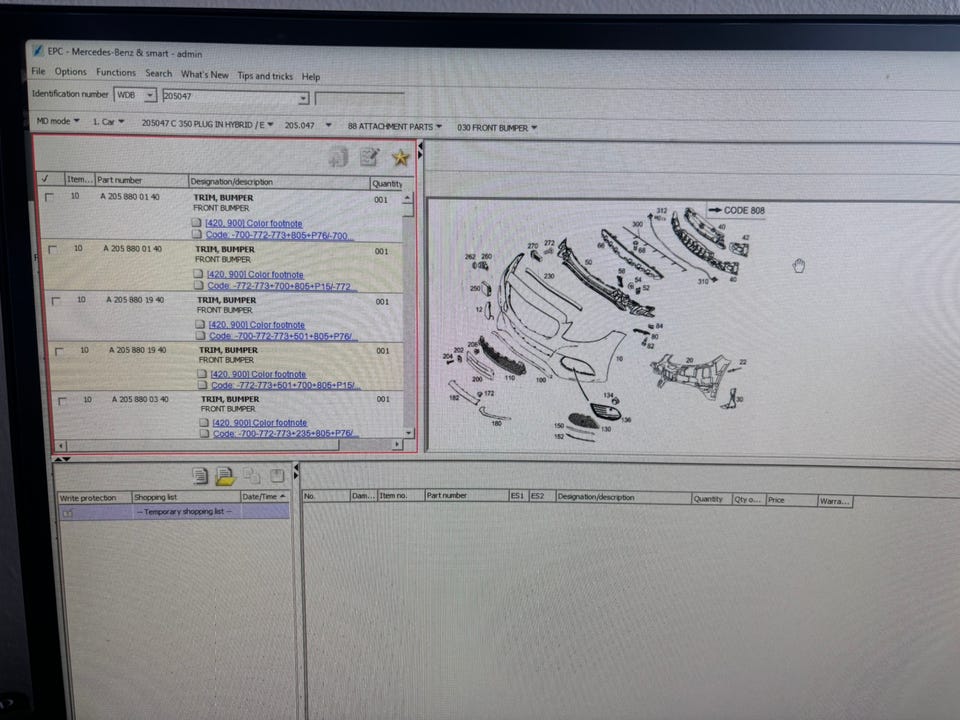Collapse parts list panel using splitter arrows beside star
960x720 pixels.
tap(420, 151)
